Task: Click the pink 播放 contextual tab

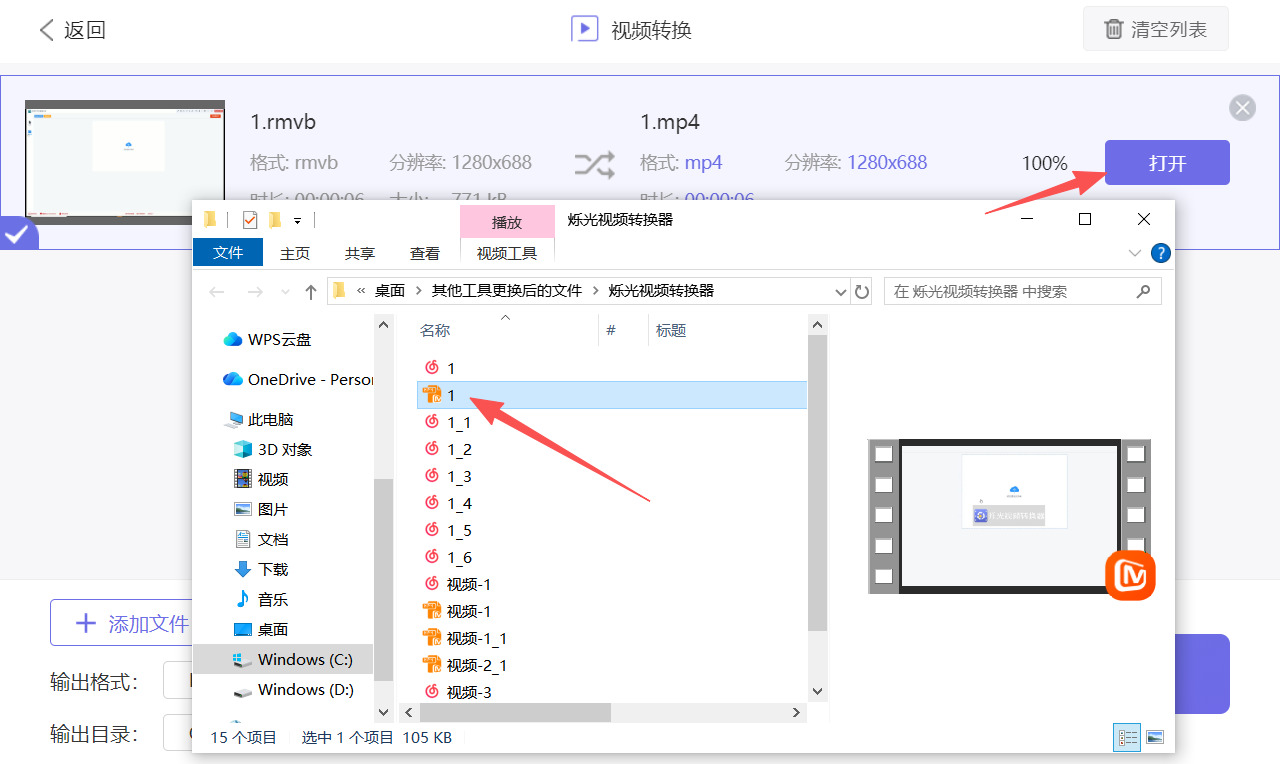Action: (507, 222)
